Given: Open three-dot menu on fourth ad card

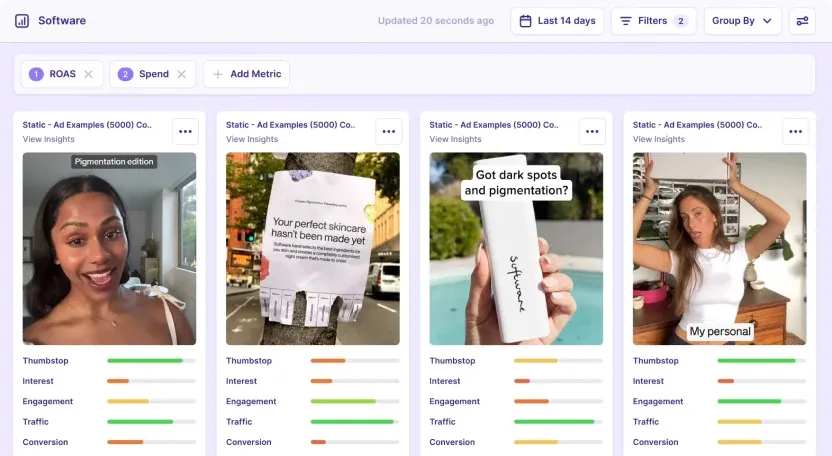Looking at the screenshot, I should pos(795,131).
